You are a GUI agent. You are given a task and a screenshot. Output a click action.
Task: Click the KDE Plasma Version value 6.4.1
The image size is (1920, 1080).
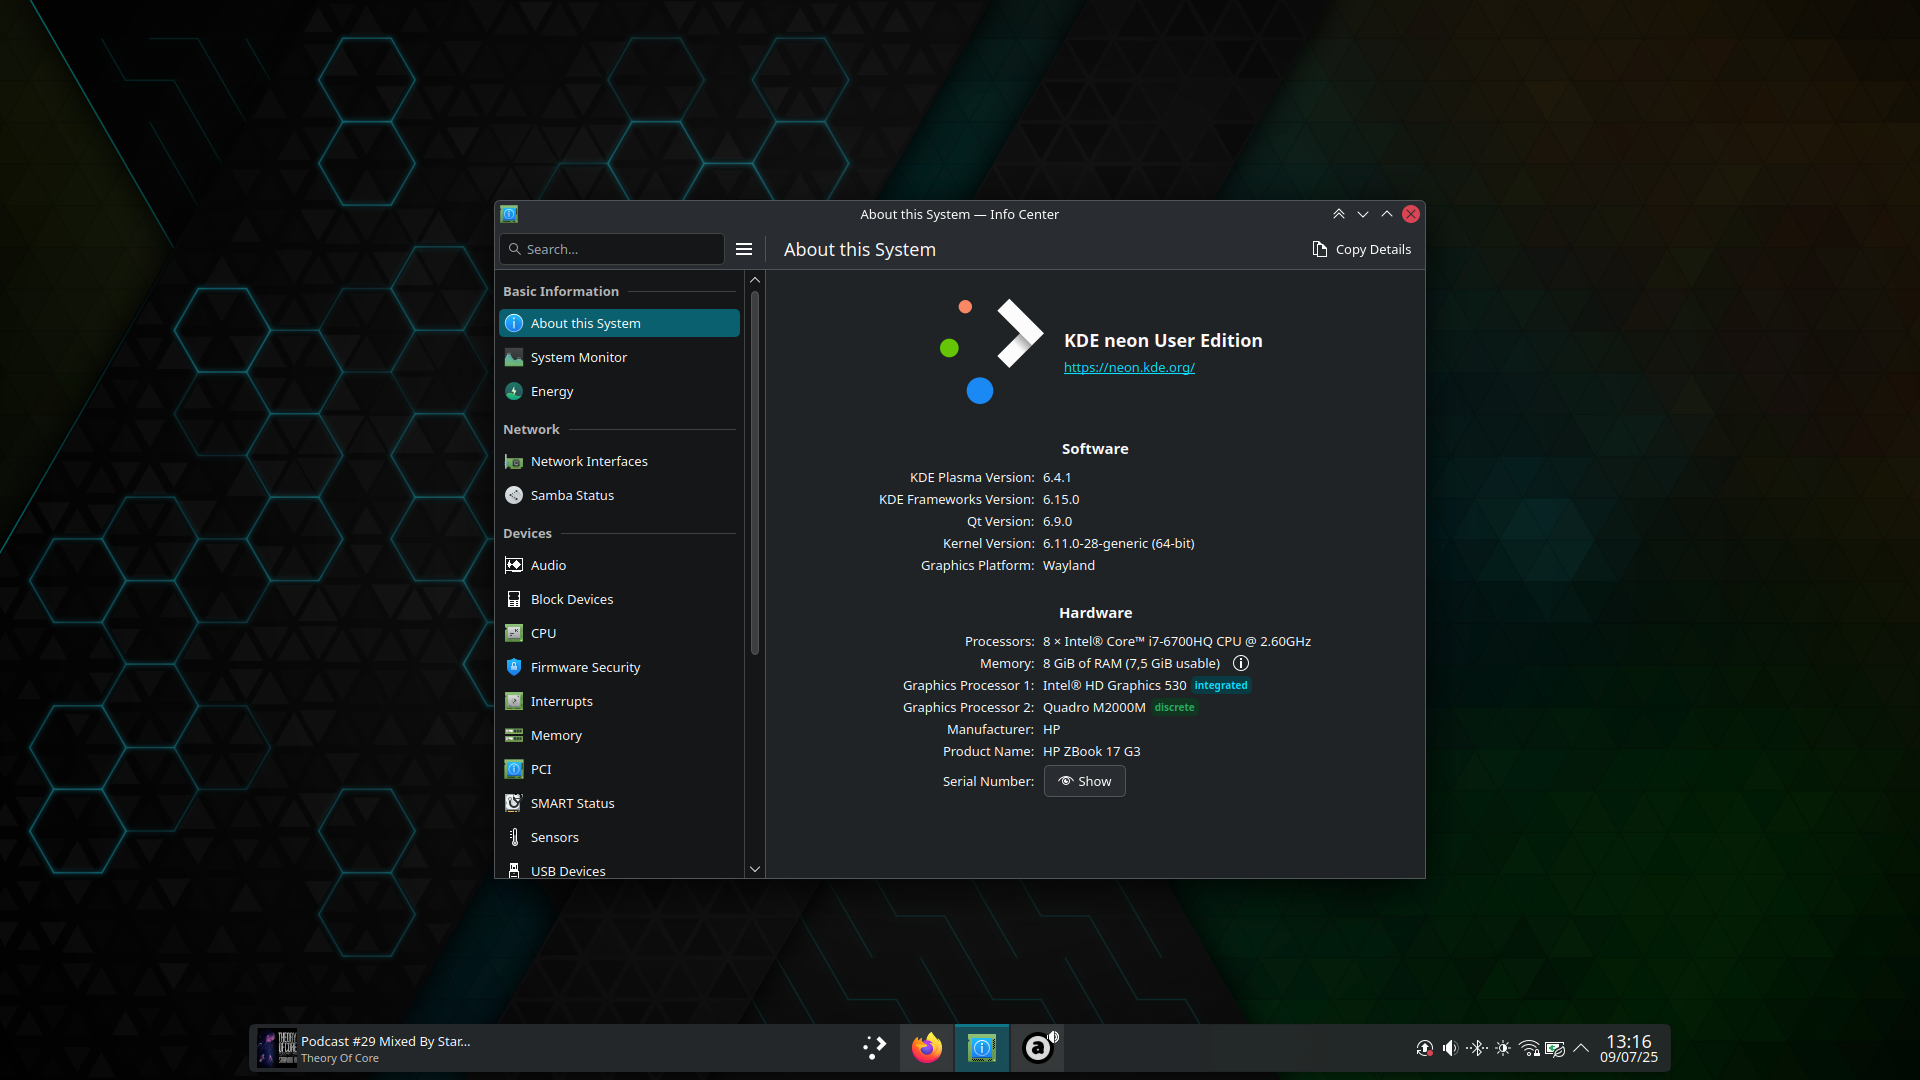(x=1057, y=477)
